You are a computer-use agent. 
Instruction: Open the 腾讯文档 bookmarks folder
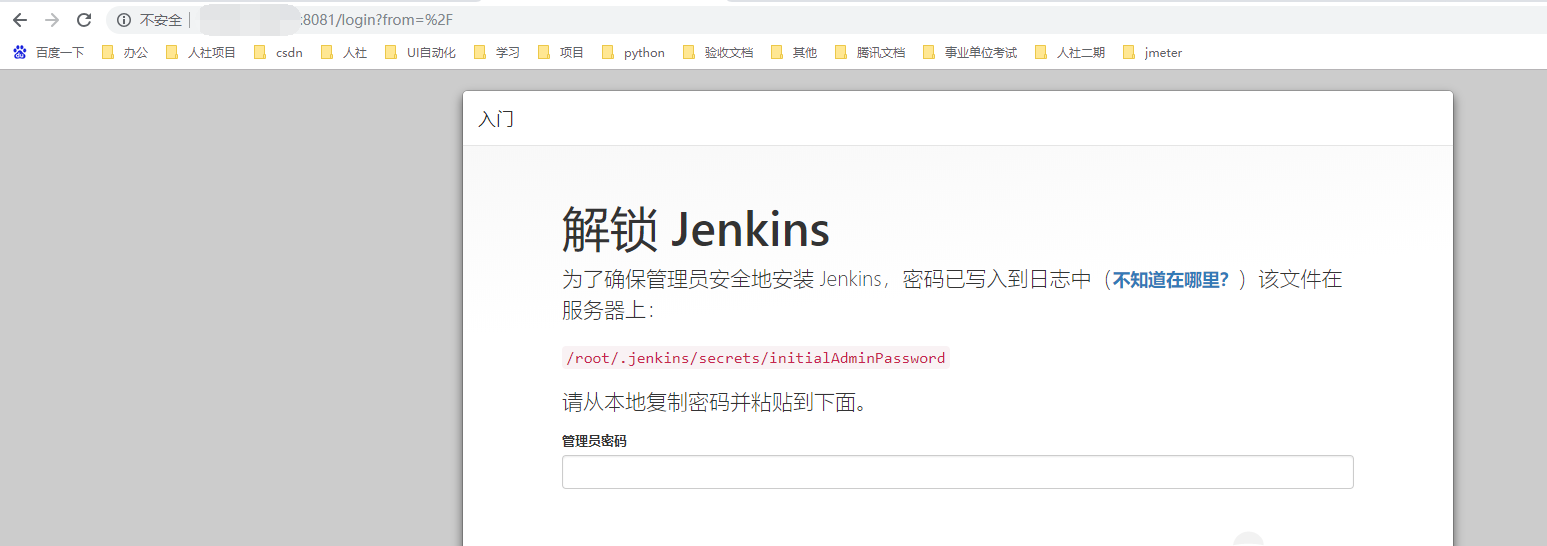[870, 53]
